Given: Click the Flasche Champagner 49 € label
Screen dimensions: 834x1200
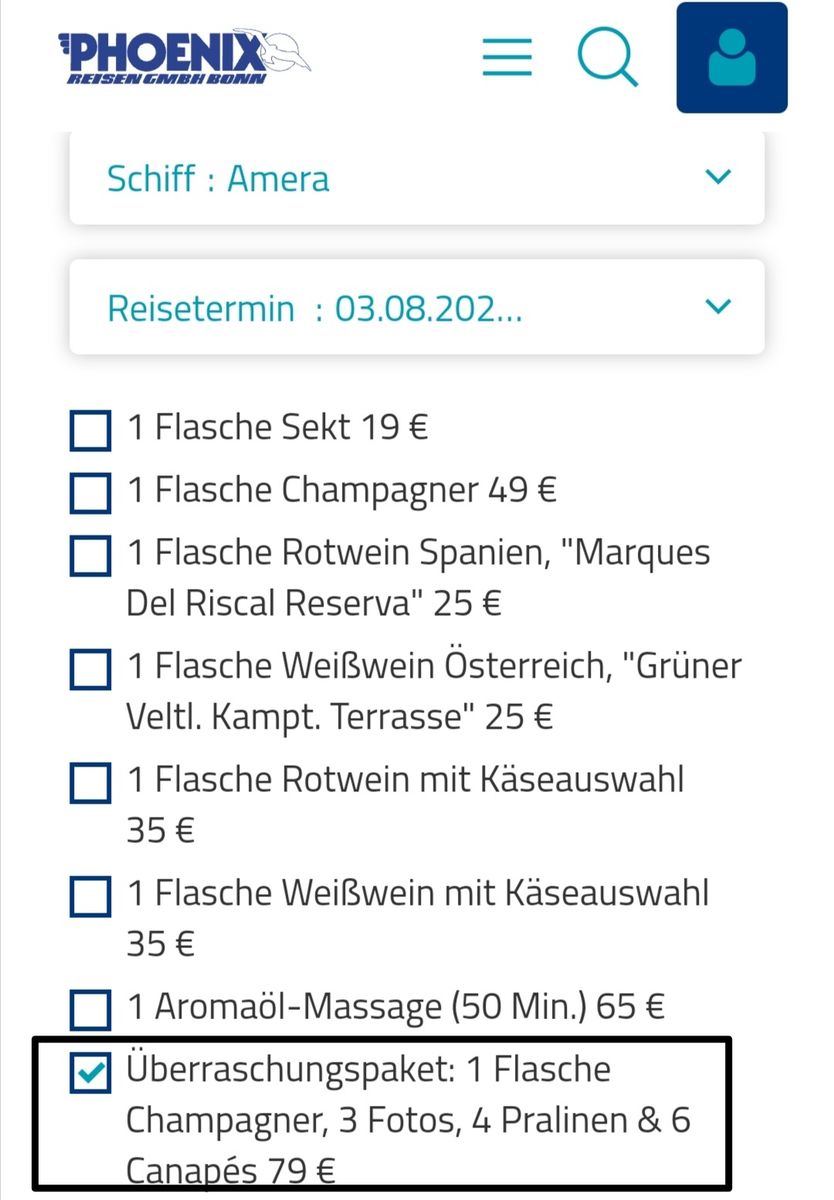Looking at the screenshot, I should [341, 490].
